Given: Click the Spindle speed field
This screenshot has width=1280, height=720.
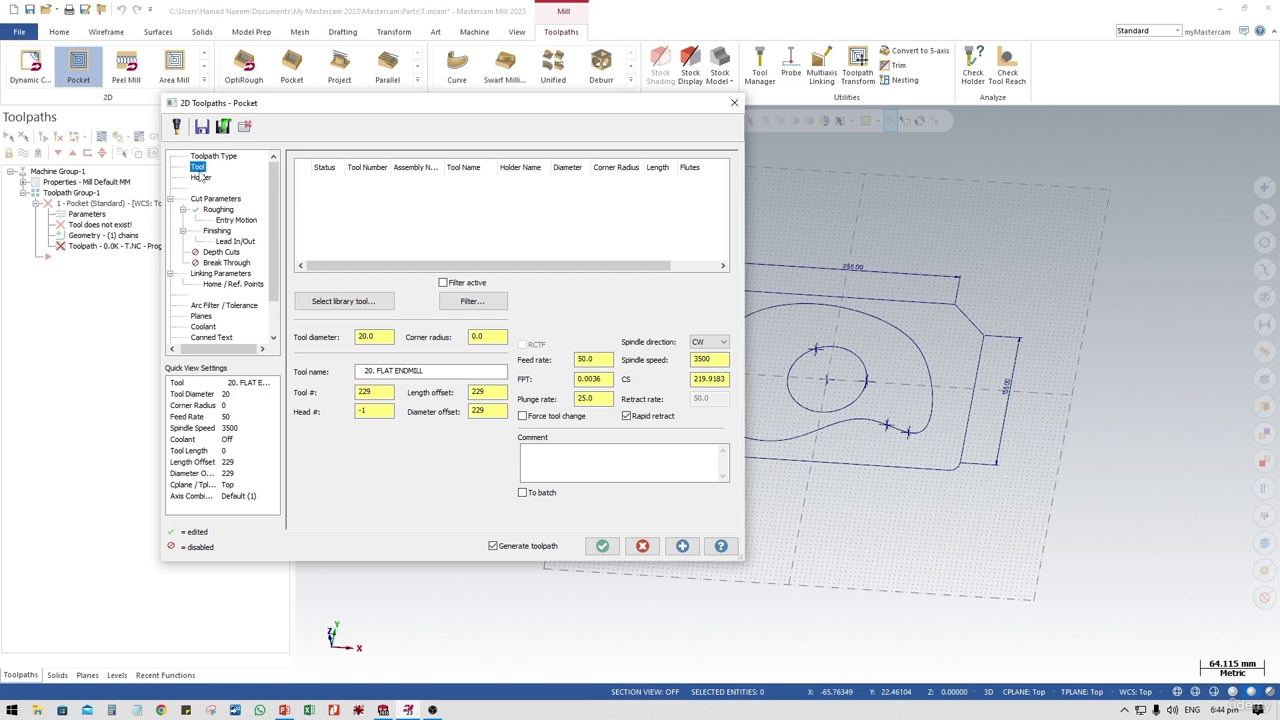Looking at the screenshot, I should (710, 359).
